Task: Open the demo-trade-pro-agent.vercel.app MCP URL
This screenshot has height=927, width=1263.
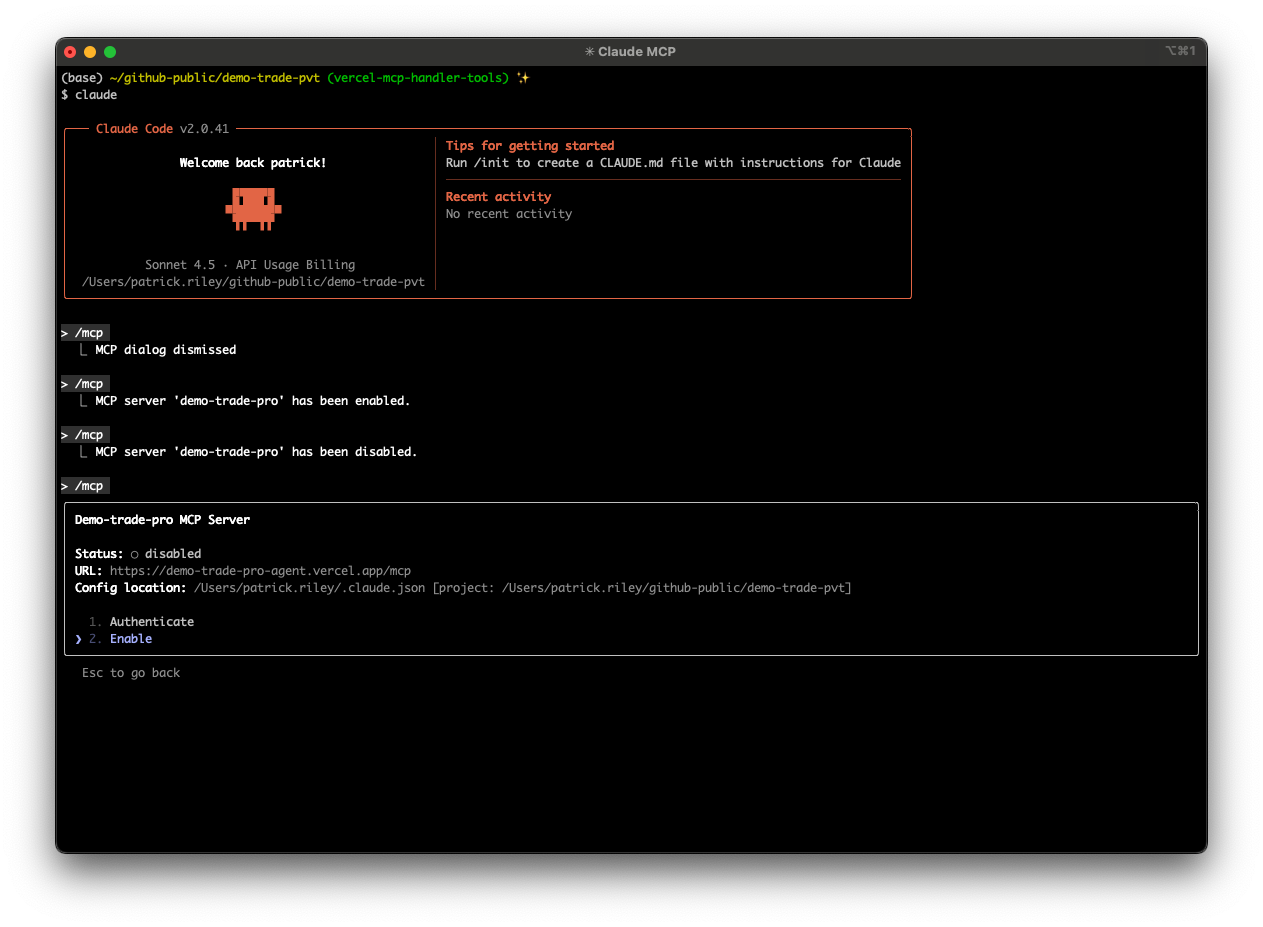Action: (x=260, y=571)
